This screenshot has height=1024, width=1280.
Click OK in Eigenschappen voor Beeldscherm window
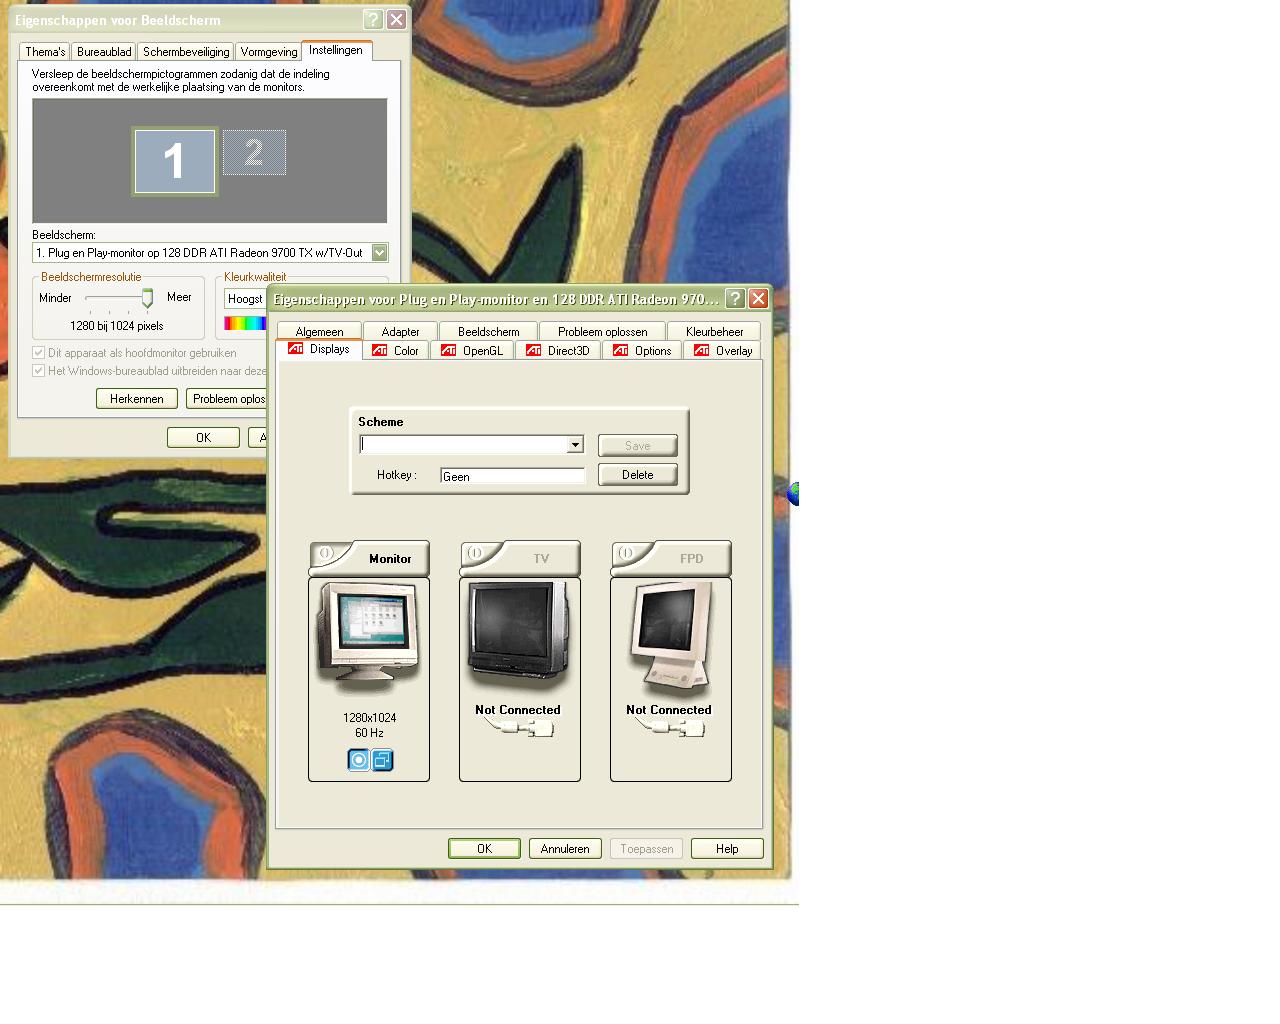(x=203, y=437)
